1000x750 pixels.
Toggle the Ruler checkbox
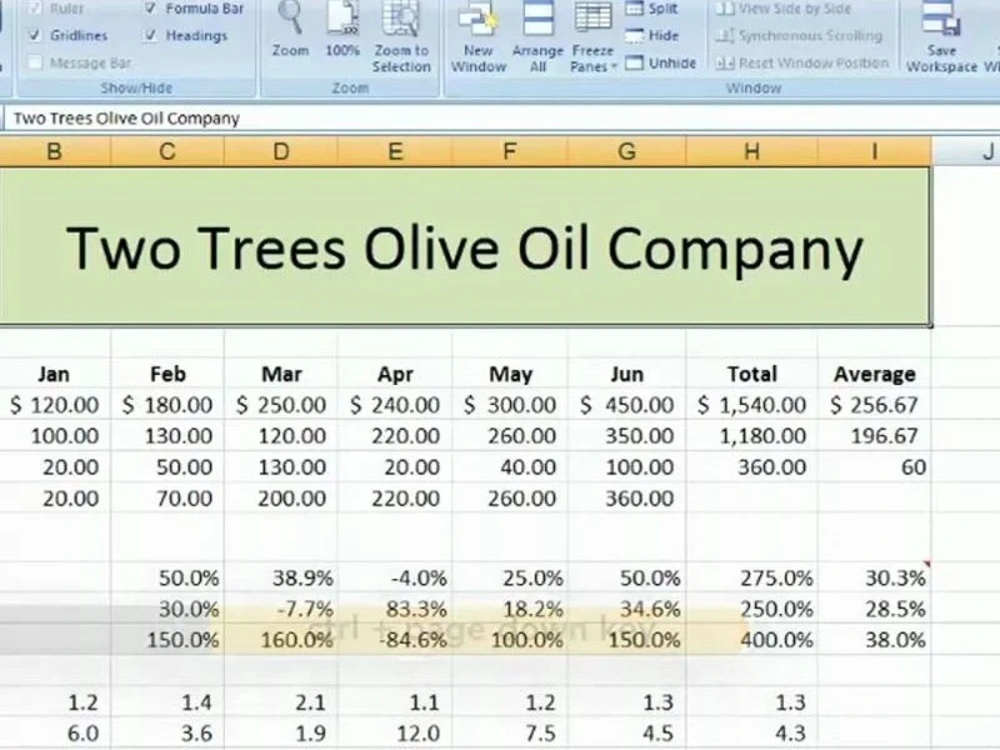click(35, 8)
